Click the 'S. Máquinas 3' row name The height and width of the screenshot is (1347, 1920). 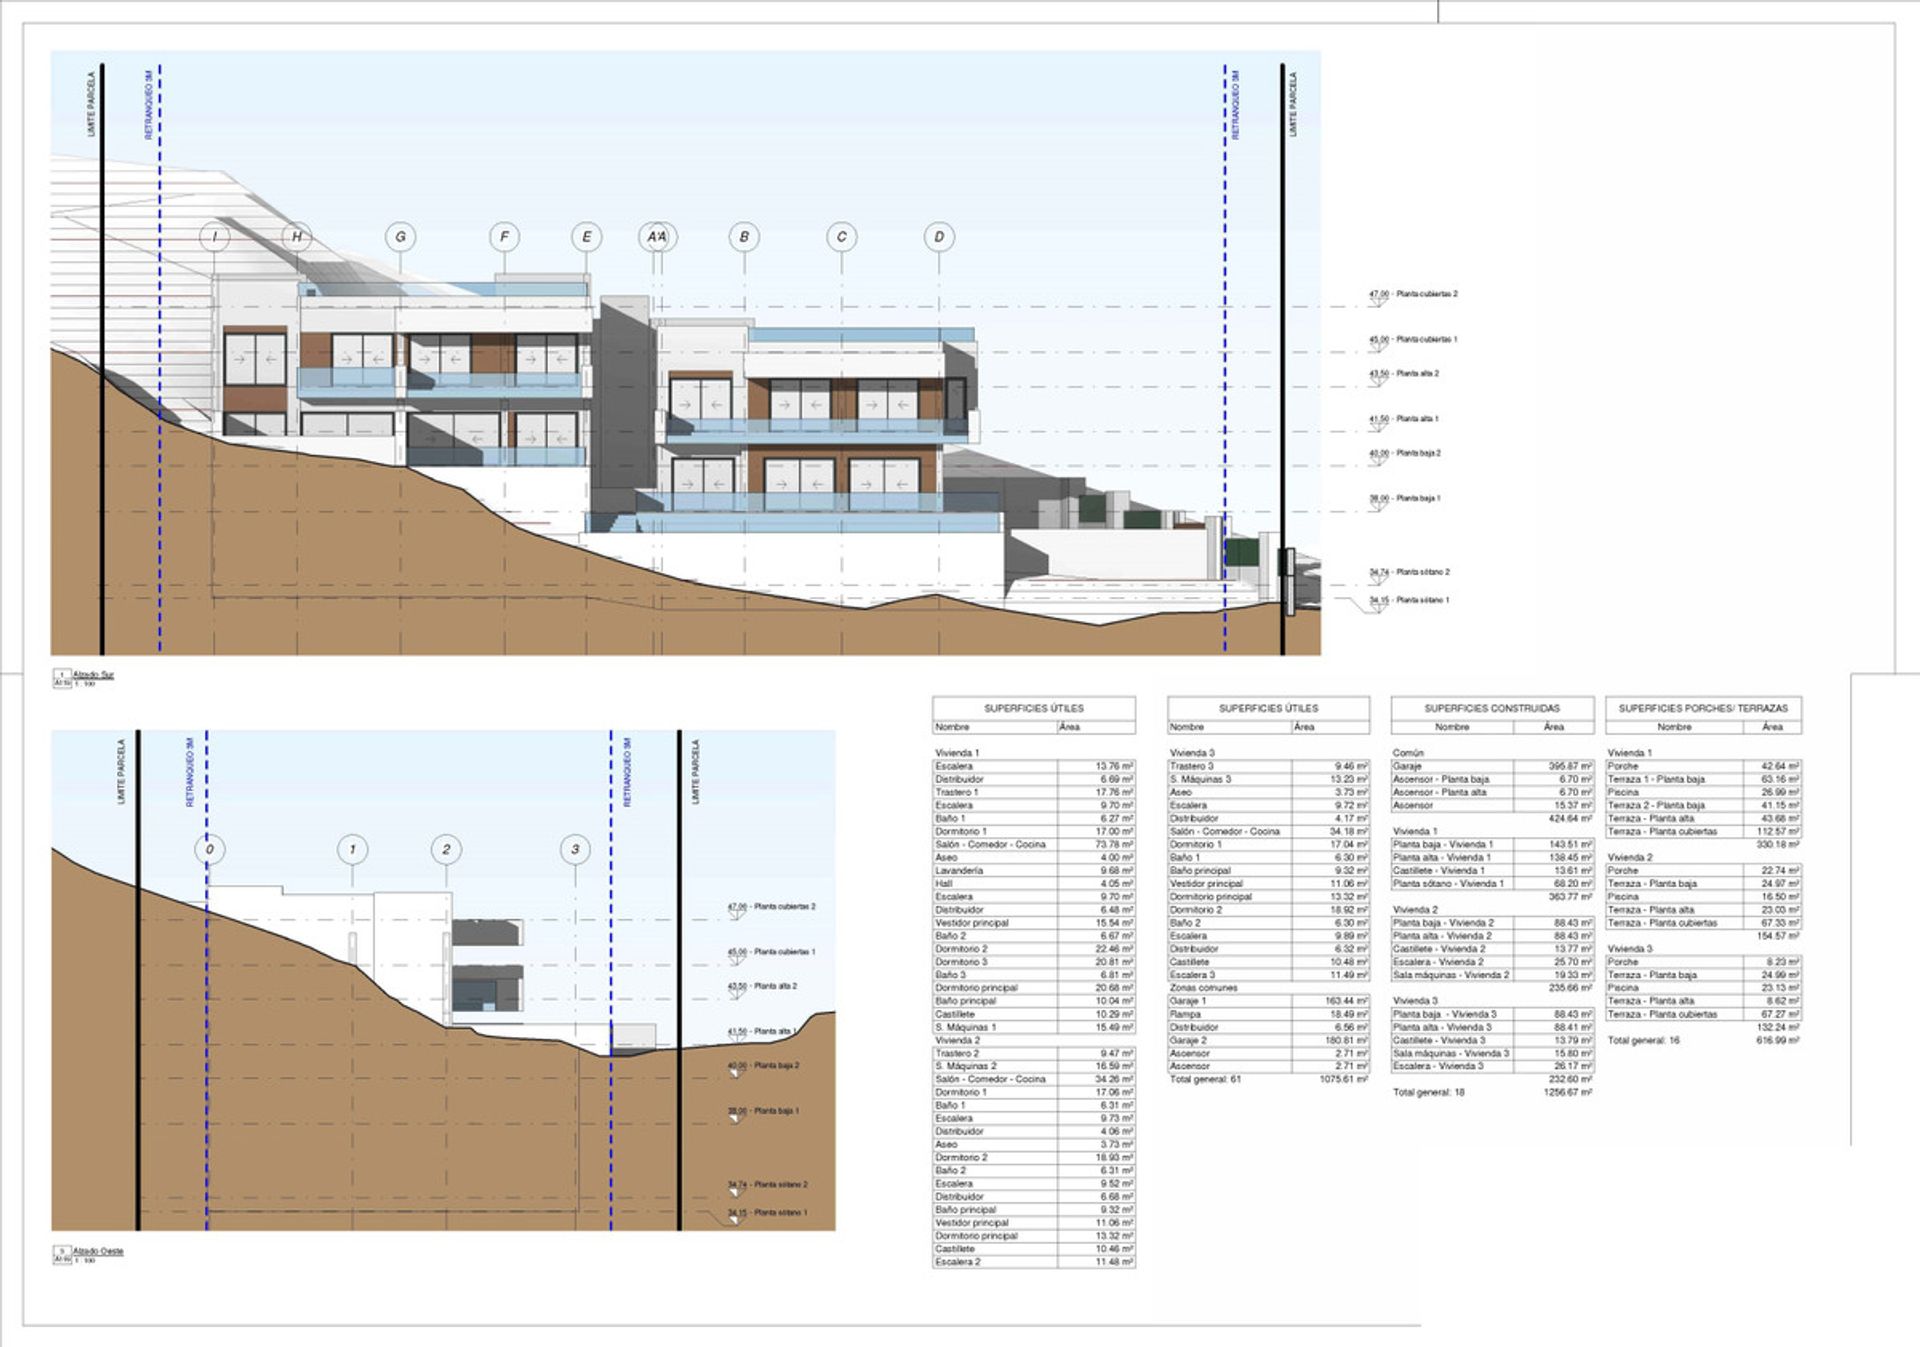1201,779
